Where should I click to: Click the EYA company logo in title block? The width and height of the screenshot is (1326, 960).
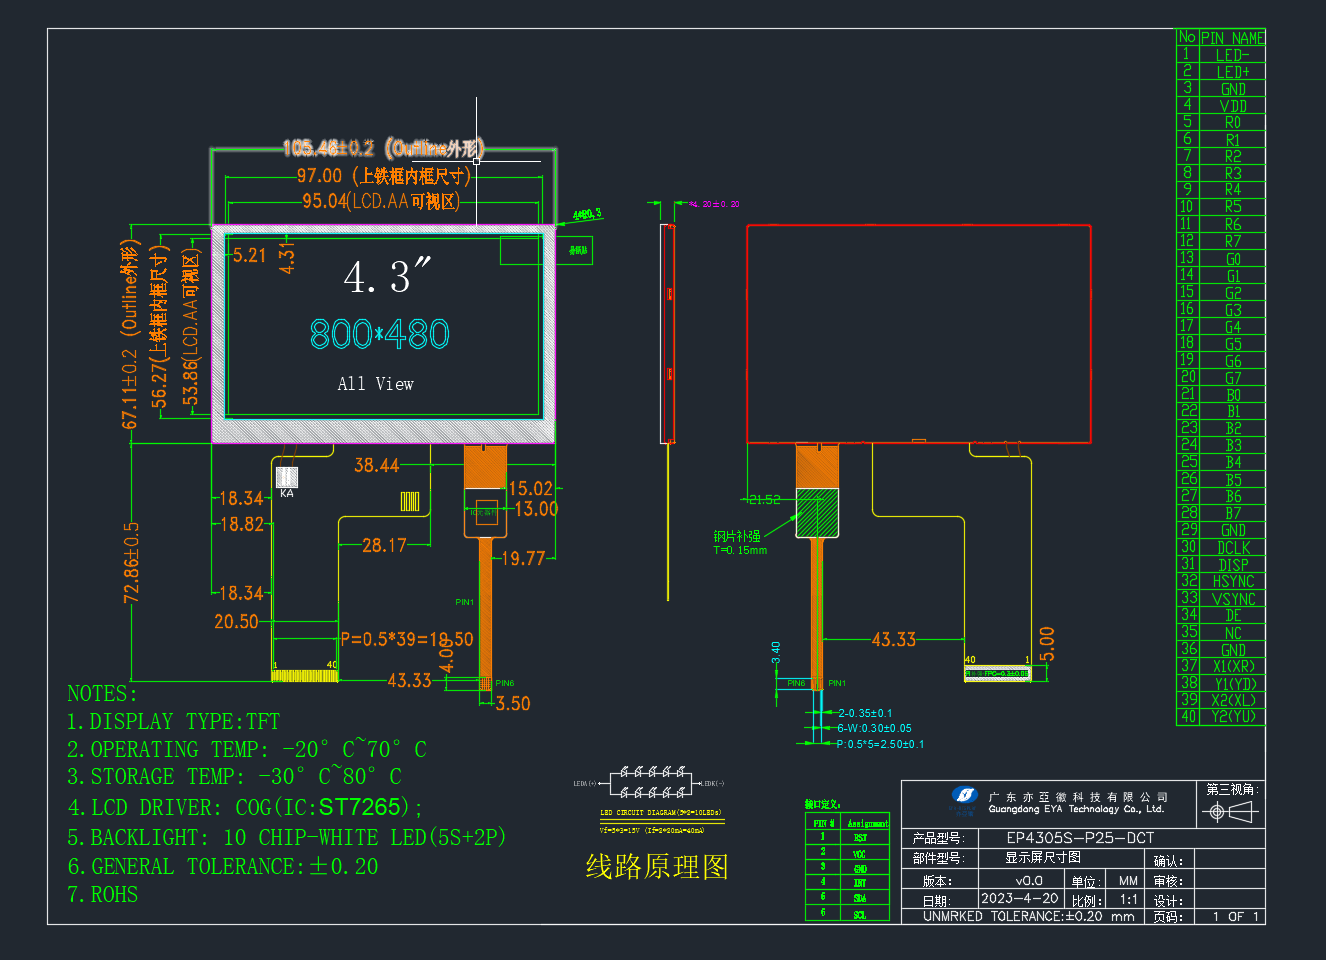(964, 796)
